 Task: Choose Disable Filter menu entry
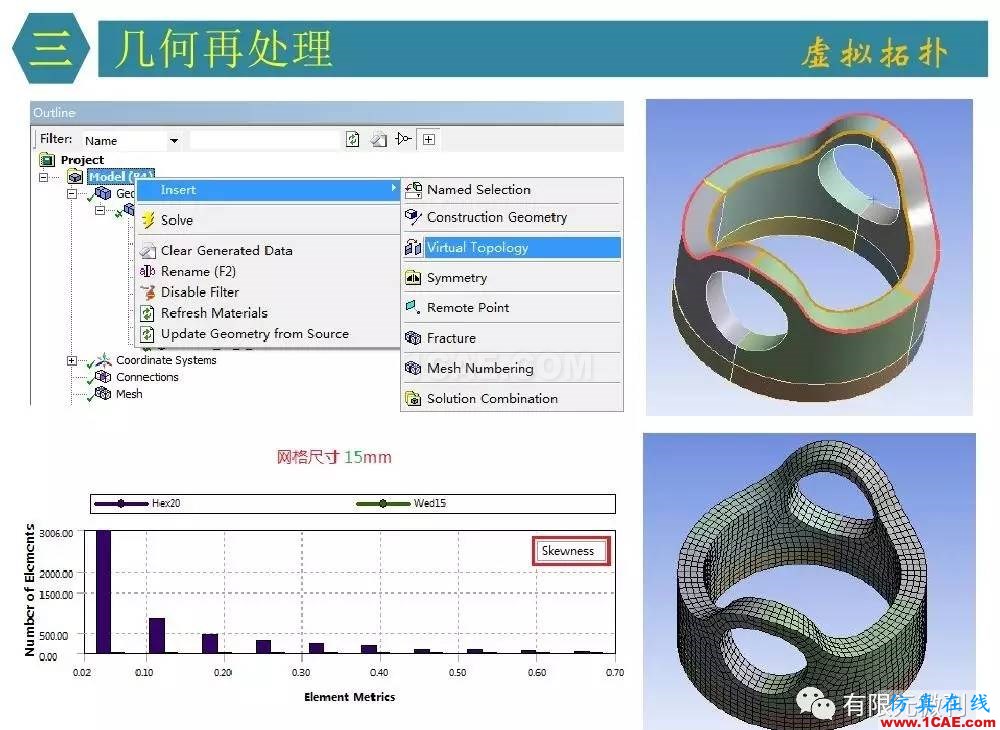(x=268, y=292)
